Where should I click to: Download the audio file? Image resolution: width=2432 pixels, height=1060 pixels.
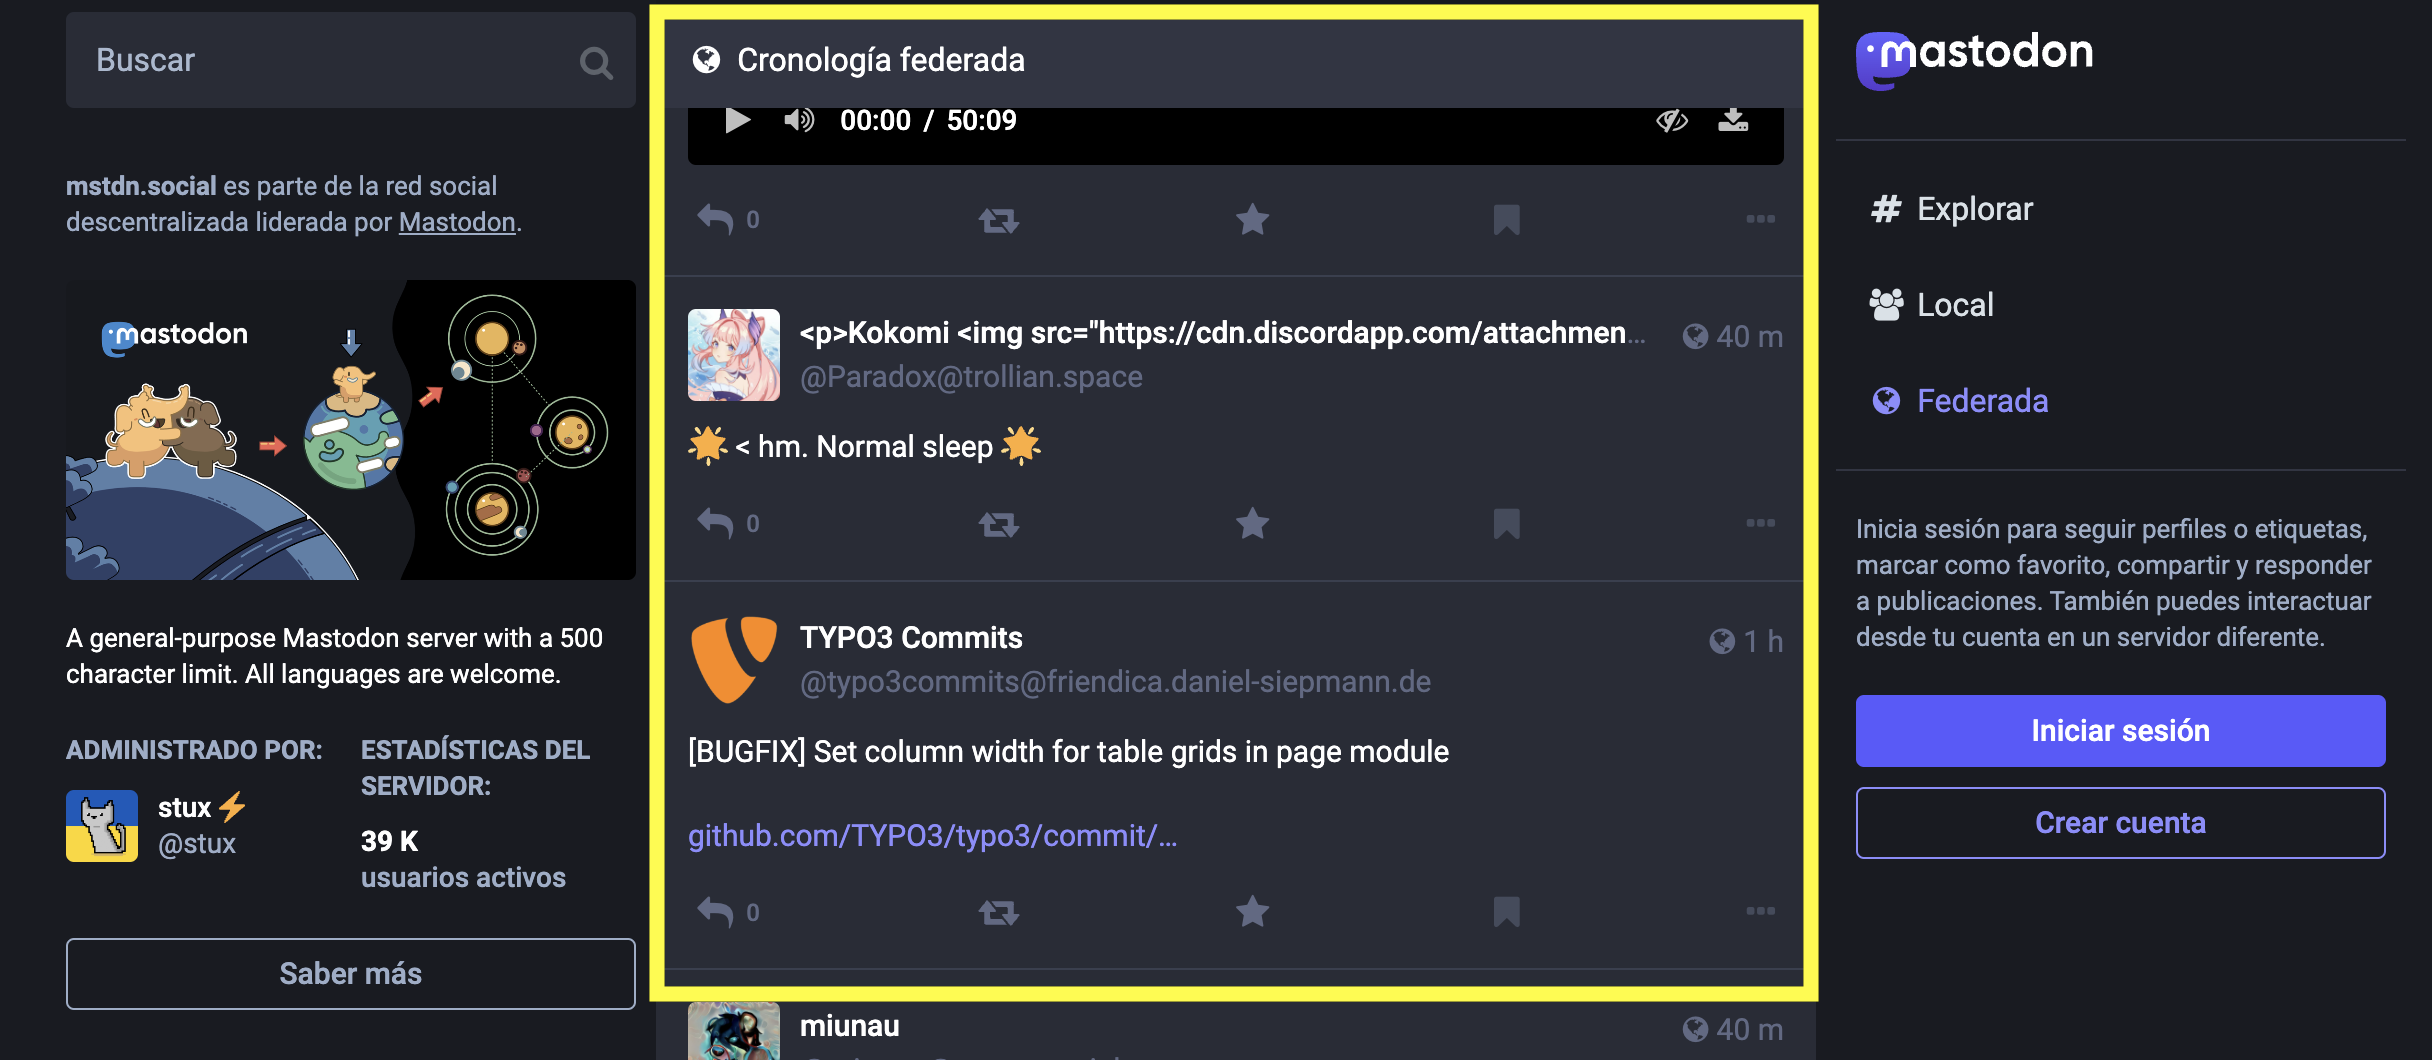pyautogui.click(x=1733, y=121)
